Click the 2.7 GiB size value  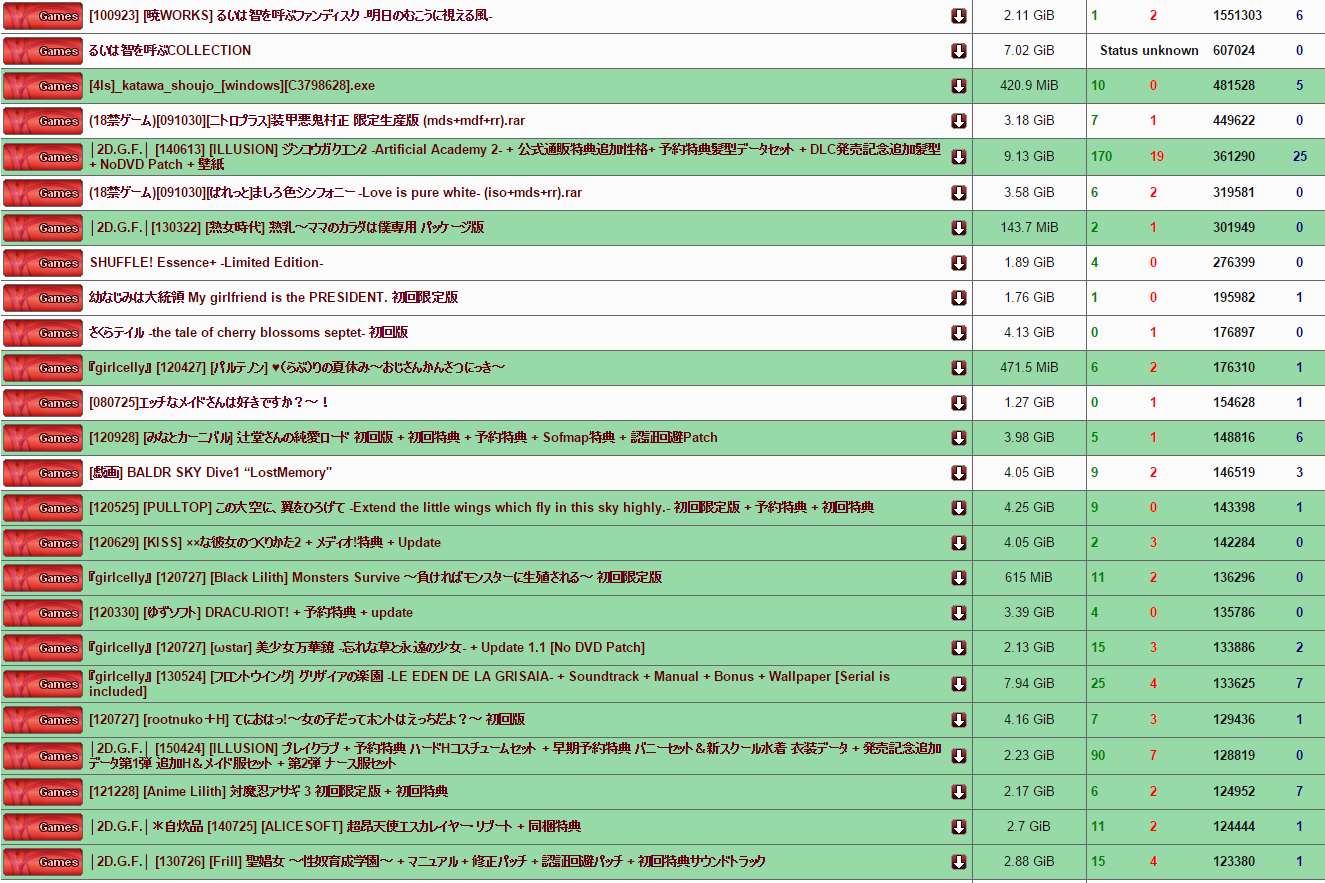coord(1029,827)
